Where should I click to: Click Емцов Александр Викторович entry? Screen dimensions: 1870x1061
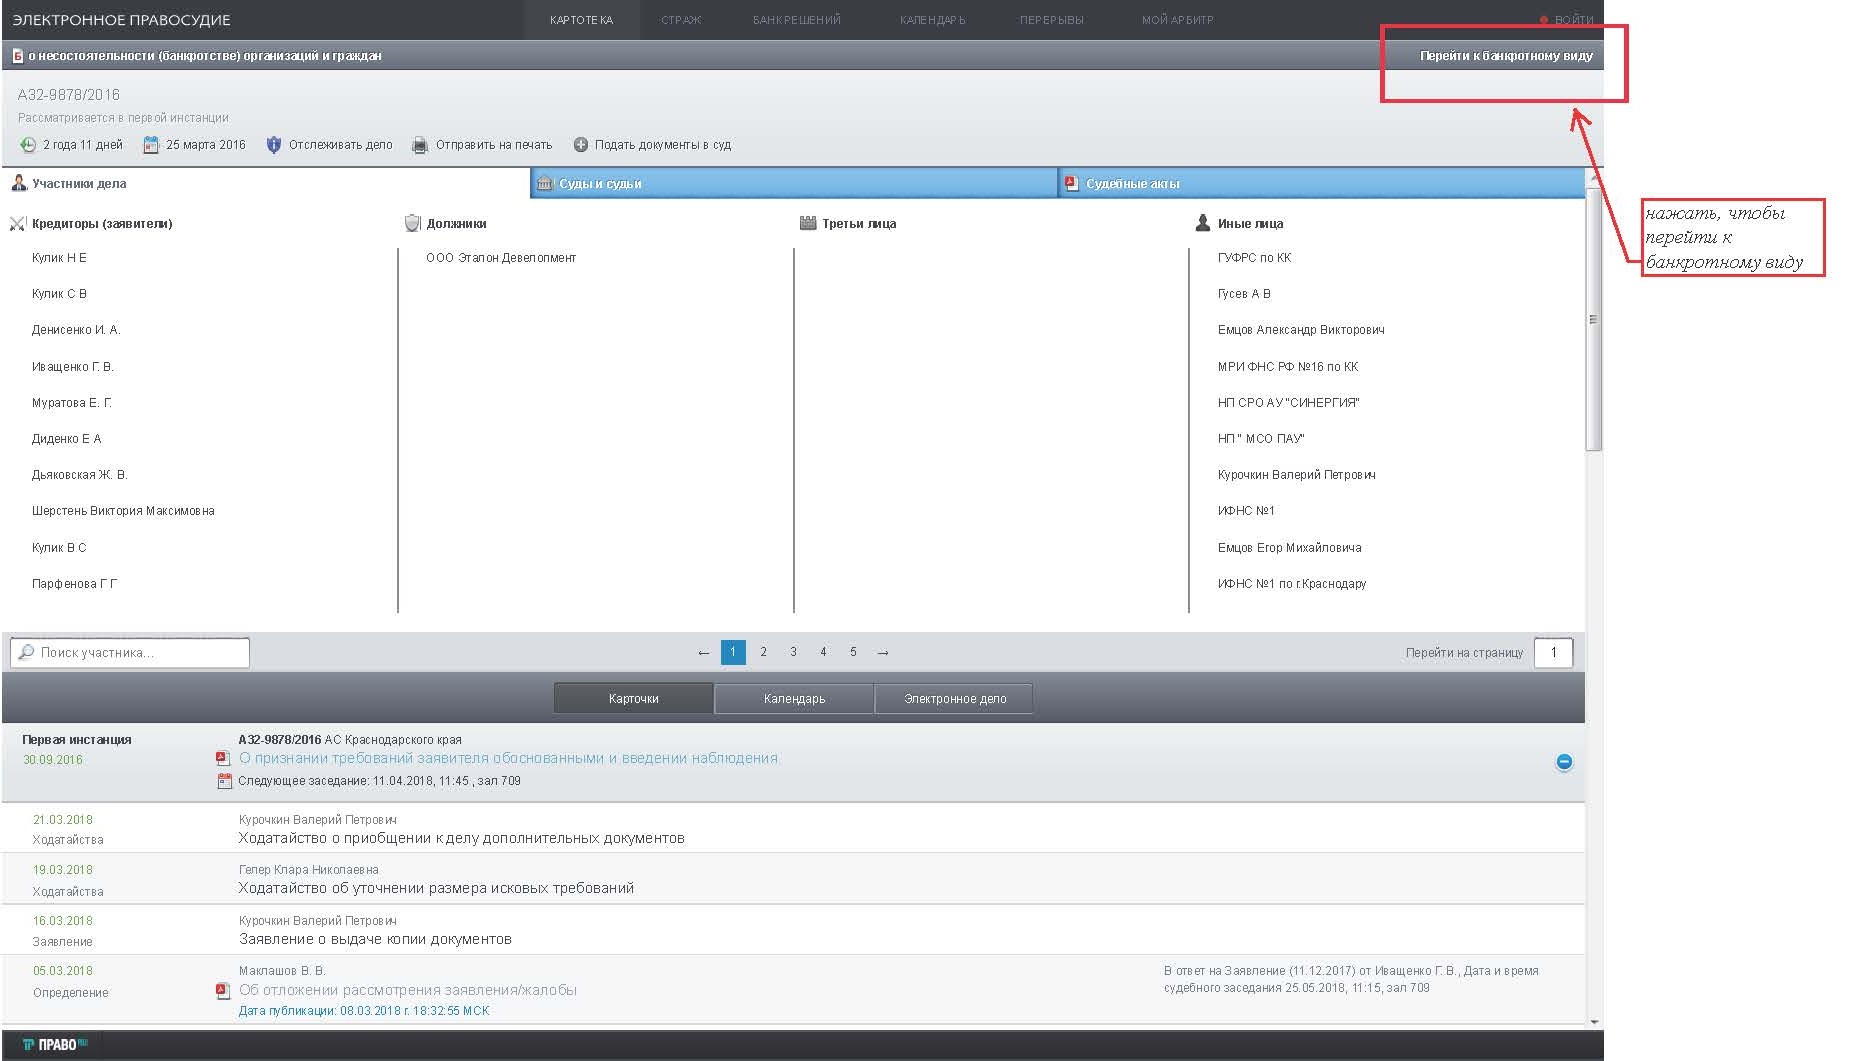click(x=1301, y=330)
